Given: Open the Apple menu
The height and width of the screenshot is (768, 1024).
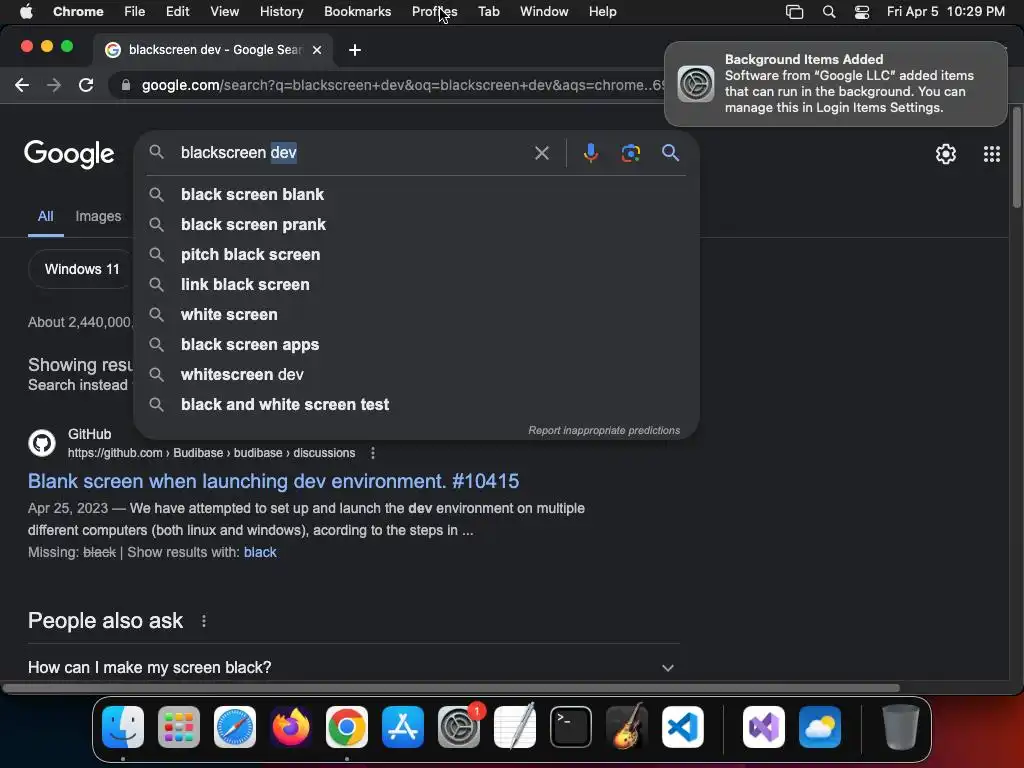Looking at the screenshot, I should 26,12.
